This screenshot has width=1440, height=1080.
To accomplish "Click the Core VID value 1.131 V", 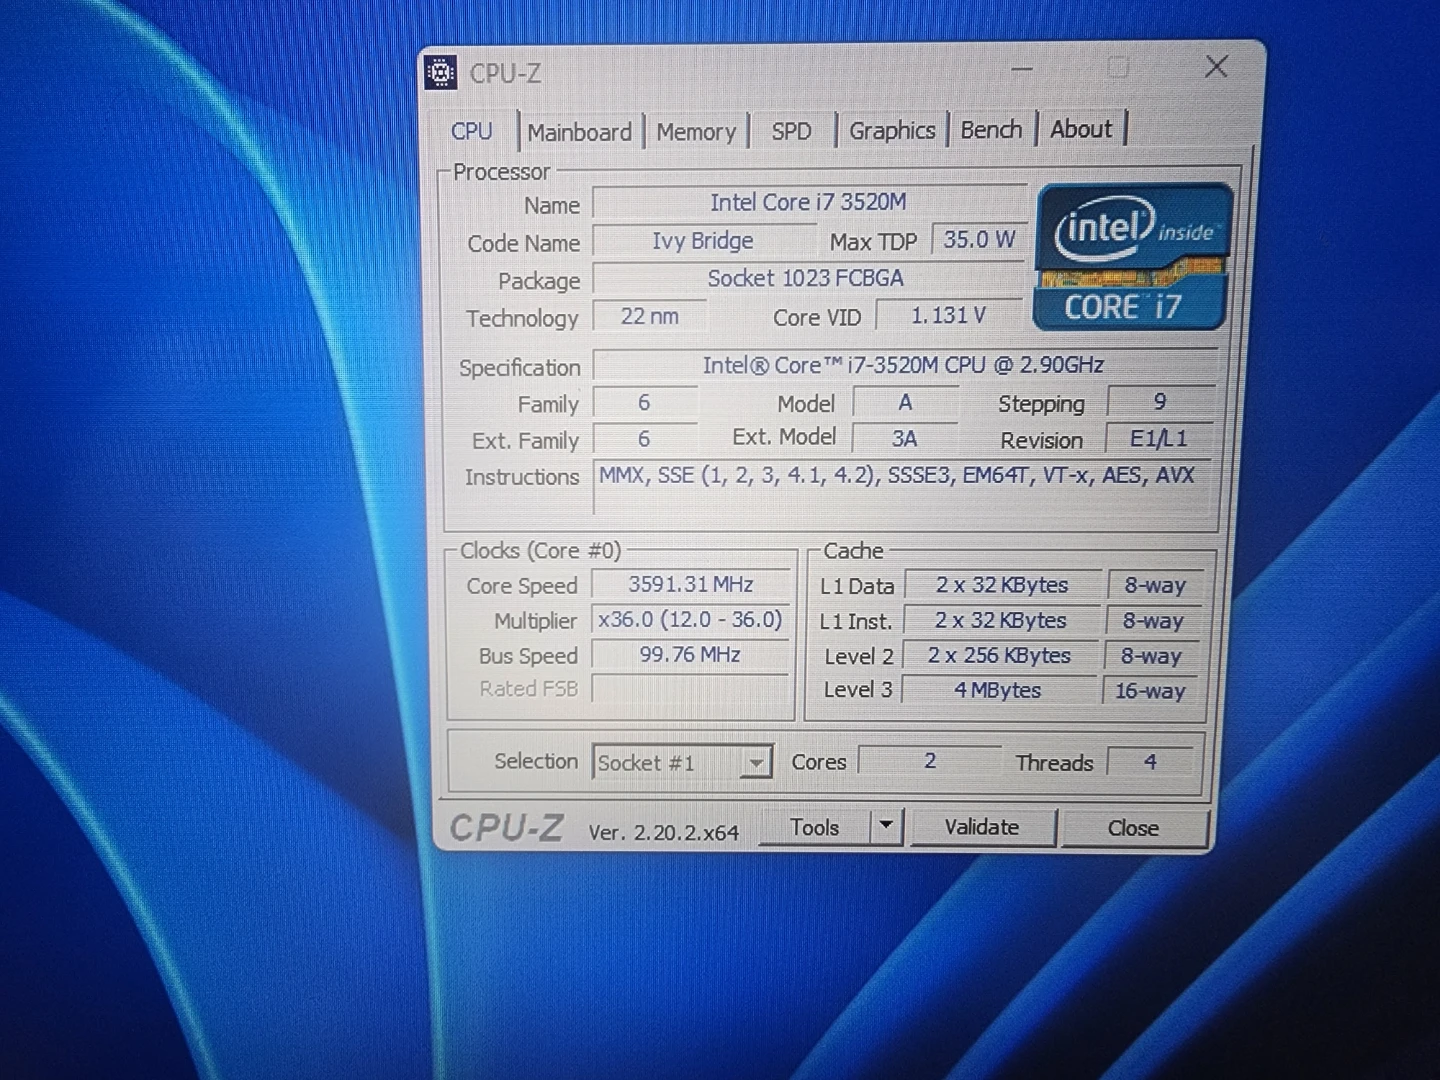I will tap(948, 316).
